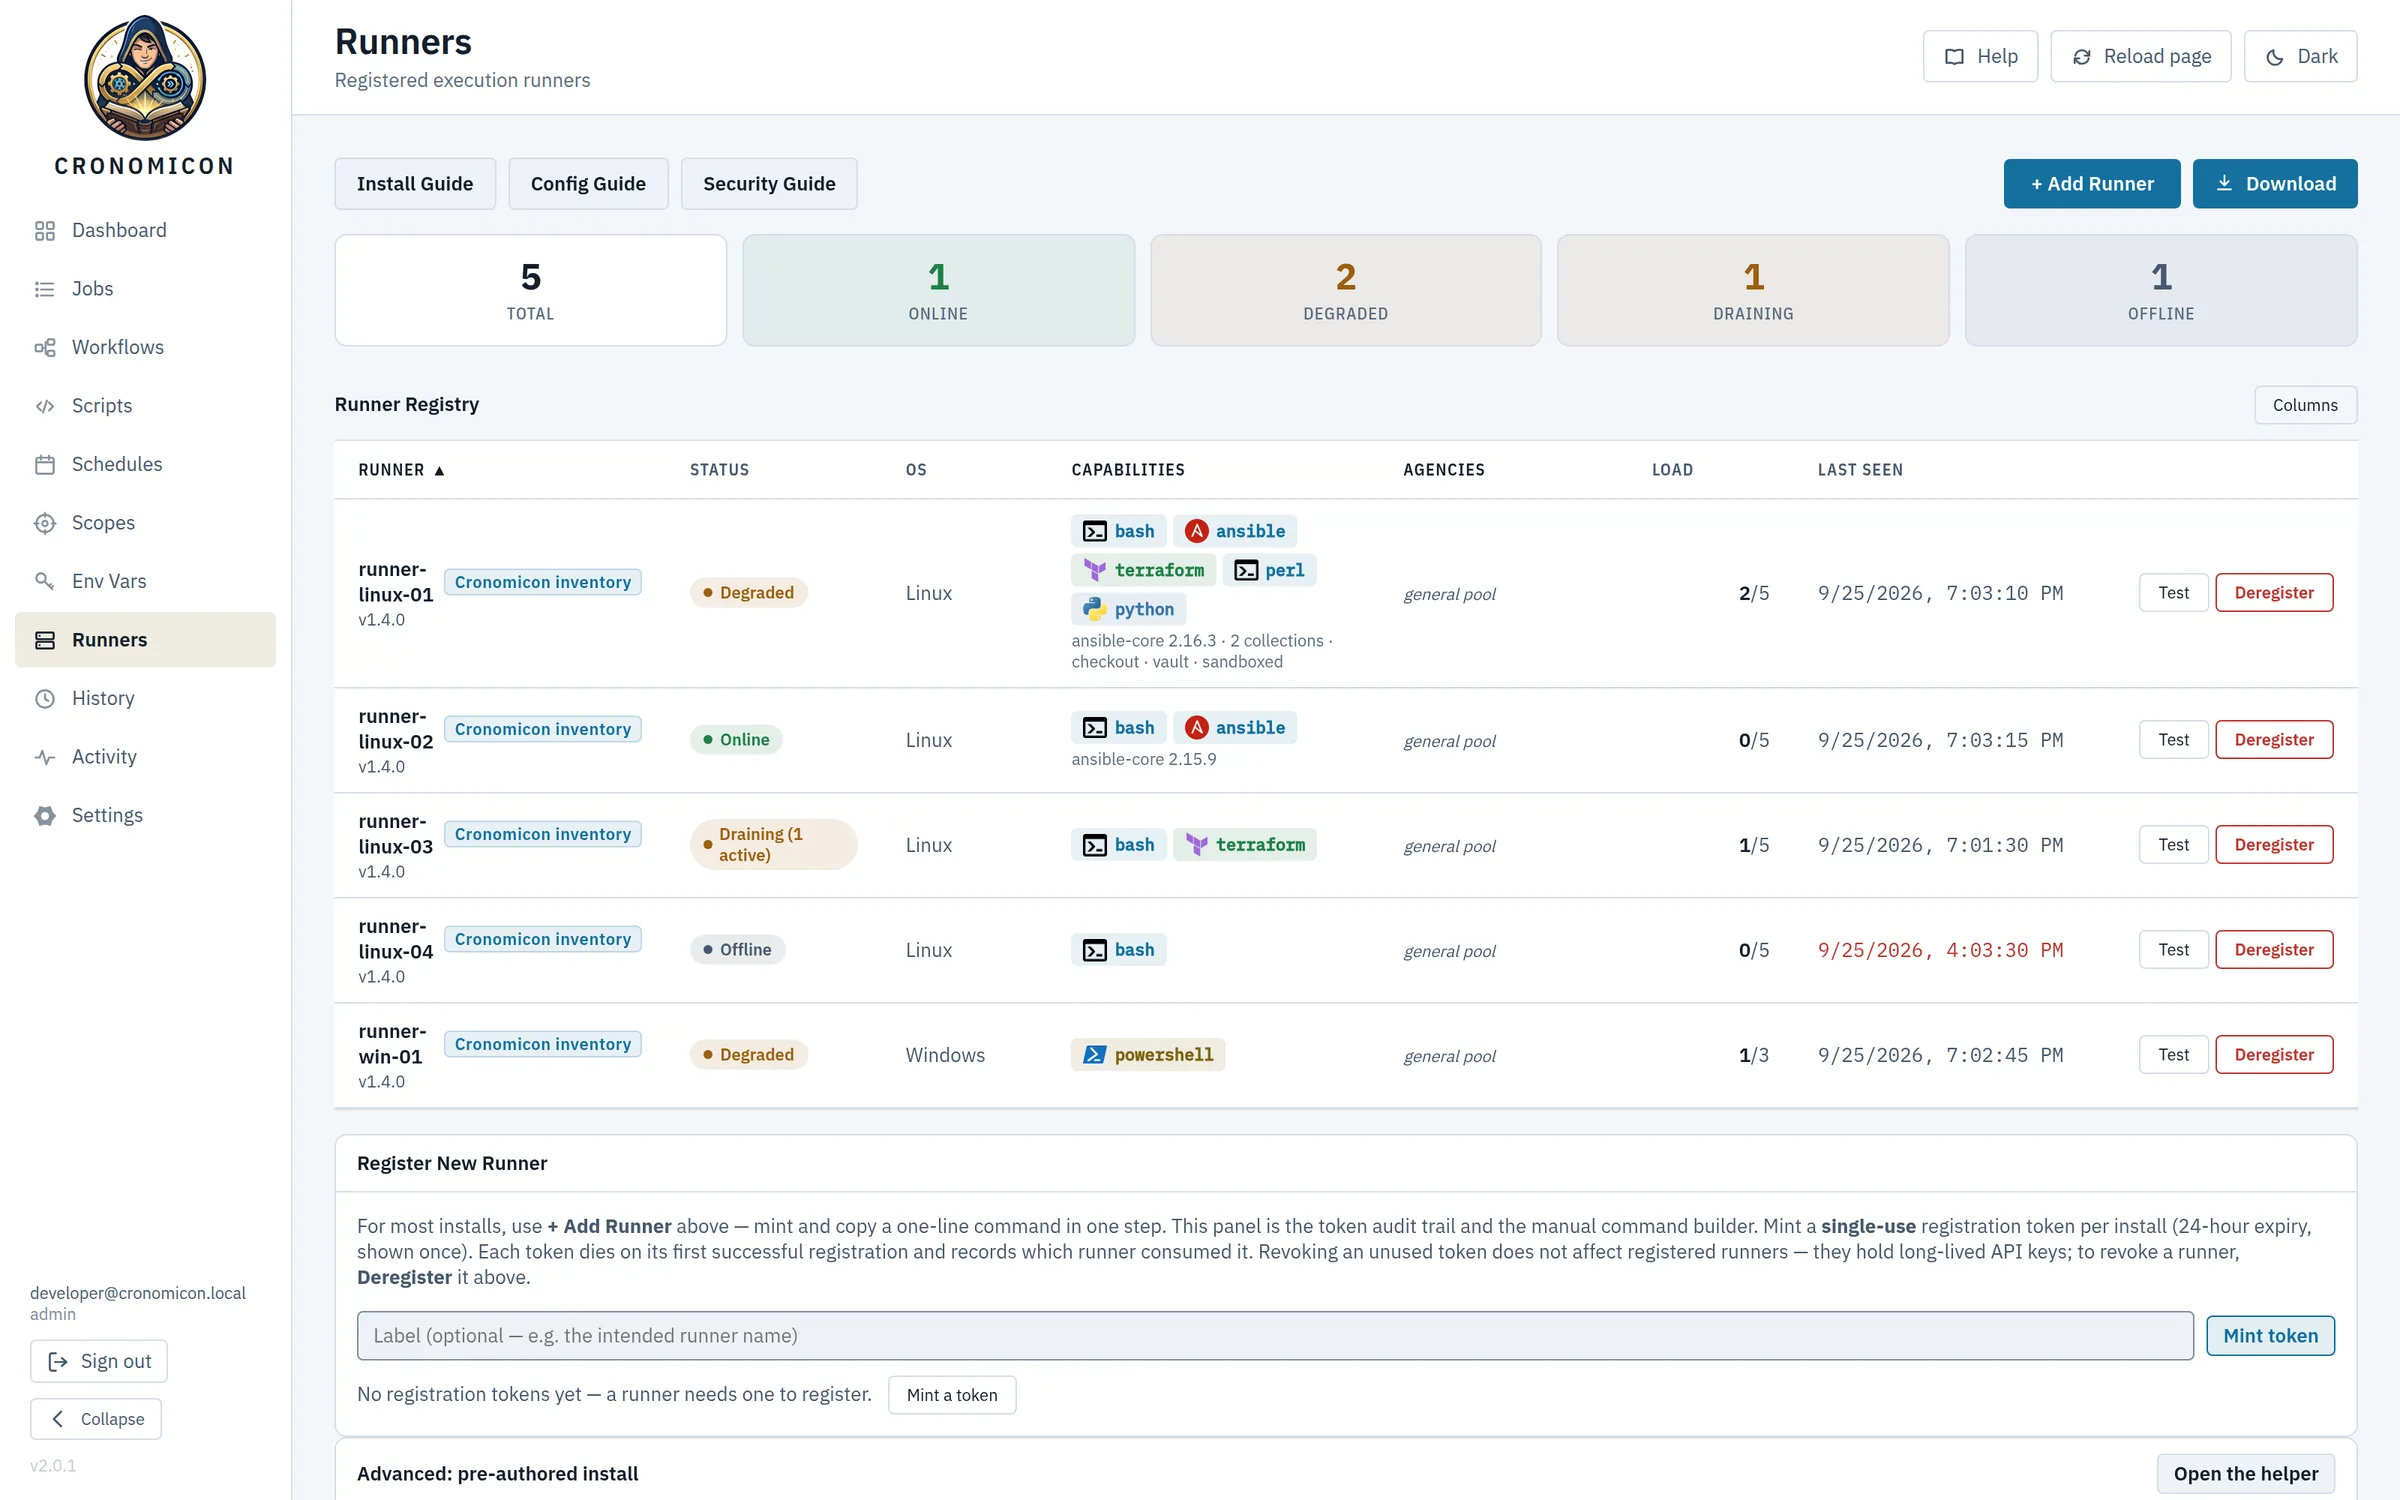Sort by the Last Seen column header
This screenshot has height=1500, width=2400.
[1860, 470]
